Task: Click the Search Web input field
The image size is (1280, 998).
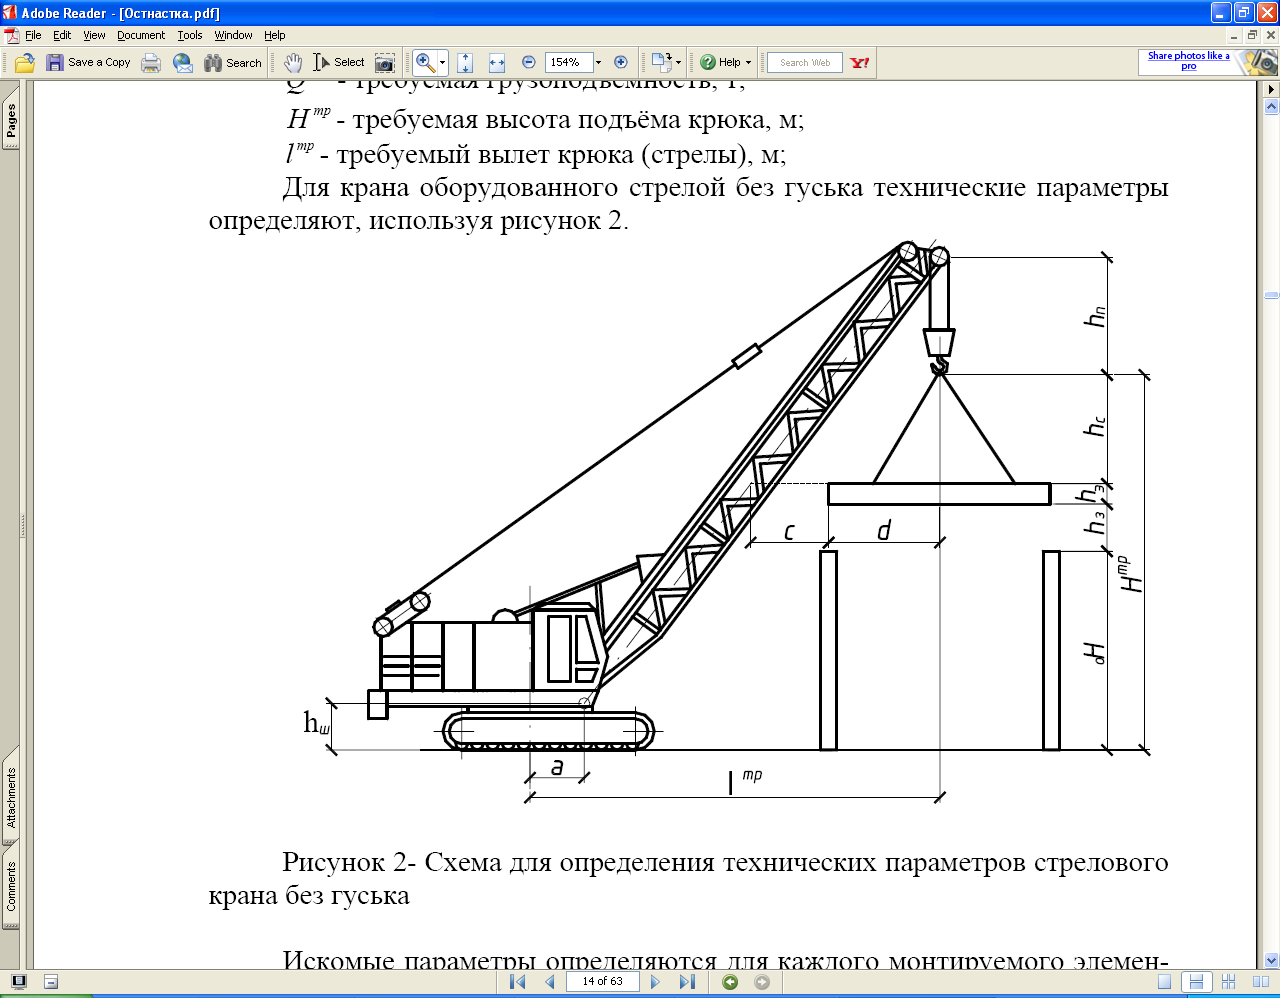Action: tap(805, 62)
